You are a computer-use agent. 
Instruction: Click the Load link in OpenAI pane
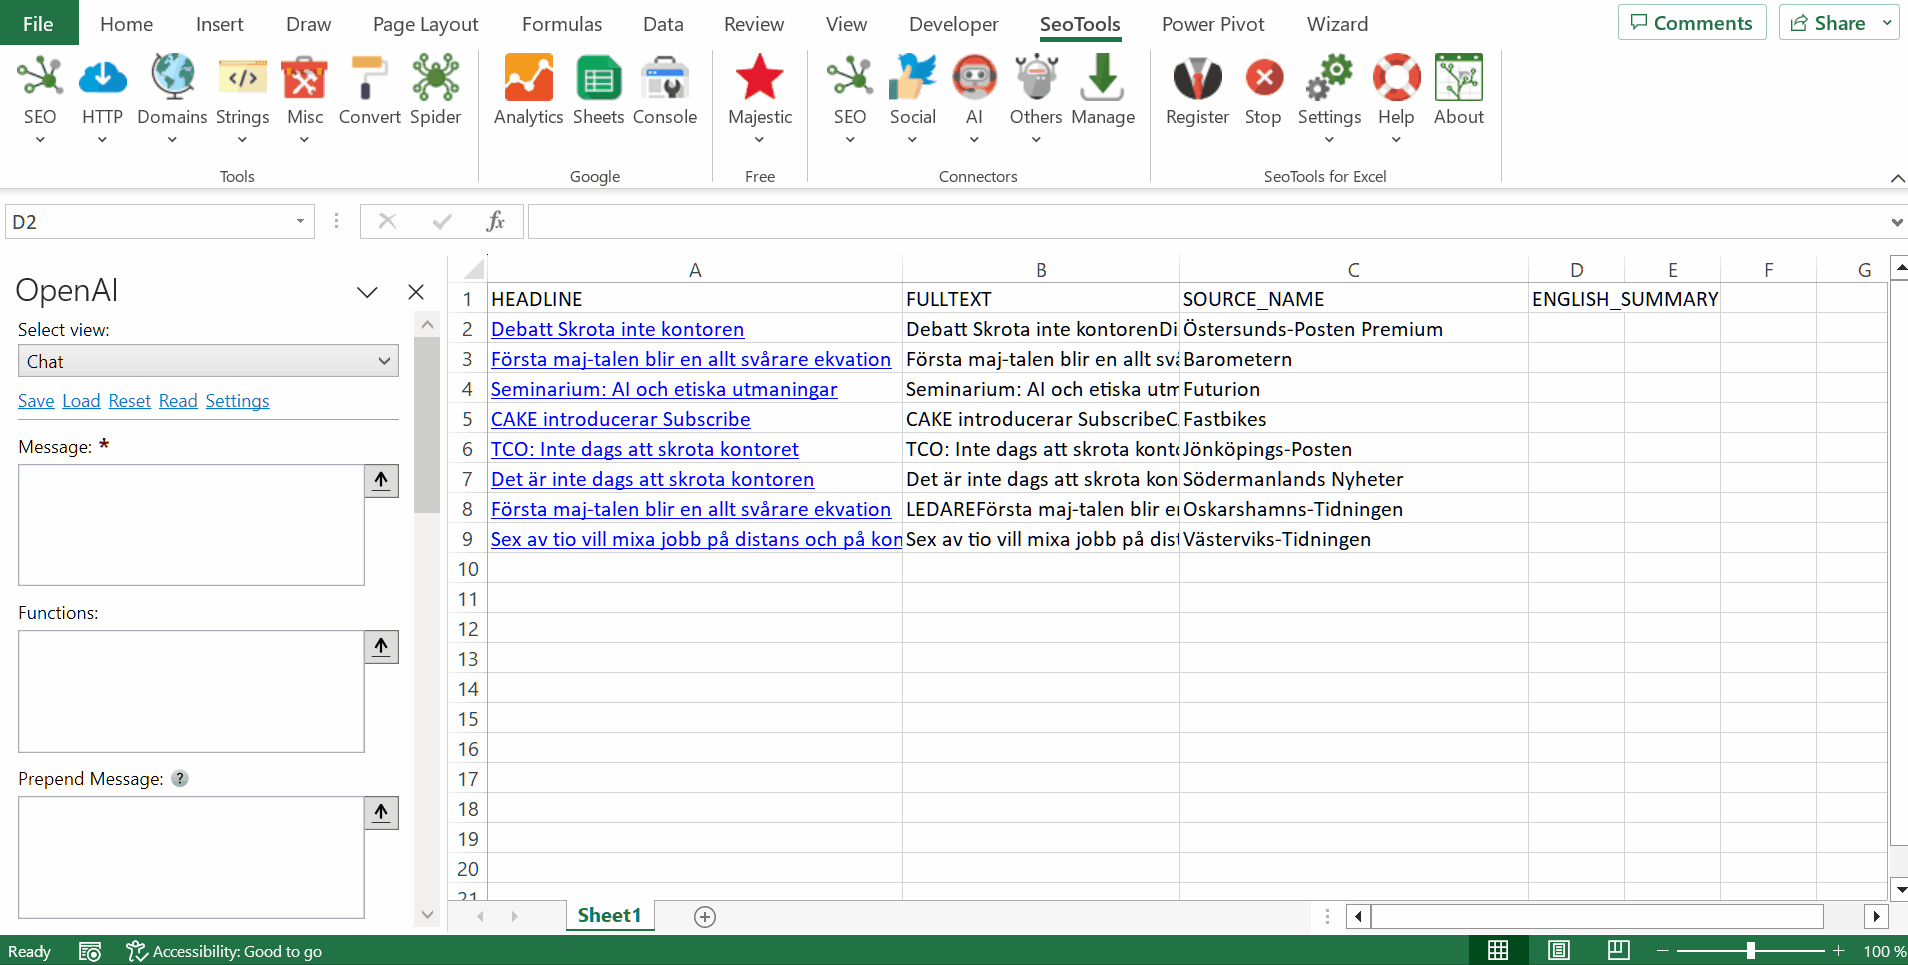click(81, 401)
